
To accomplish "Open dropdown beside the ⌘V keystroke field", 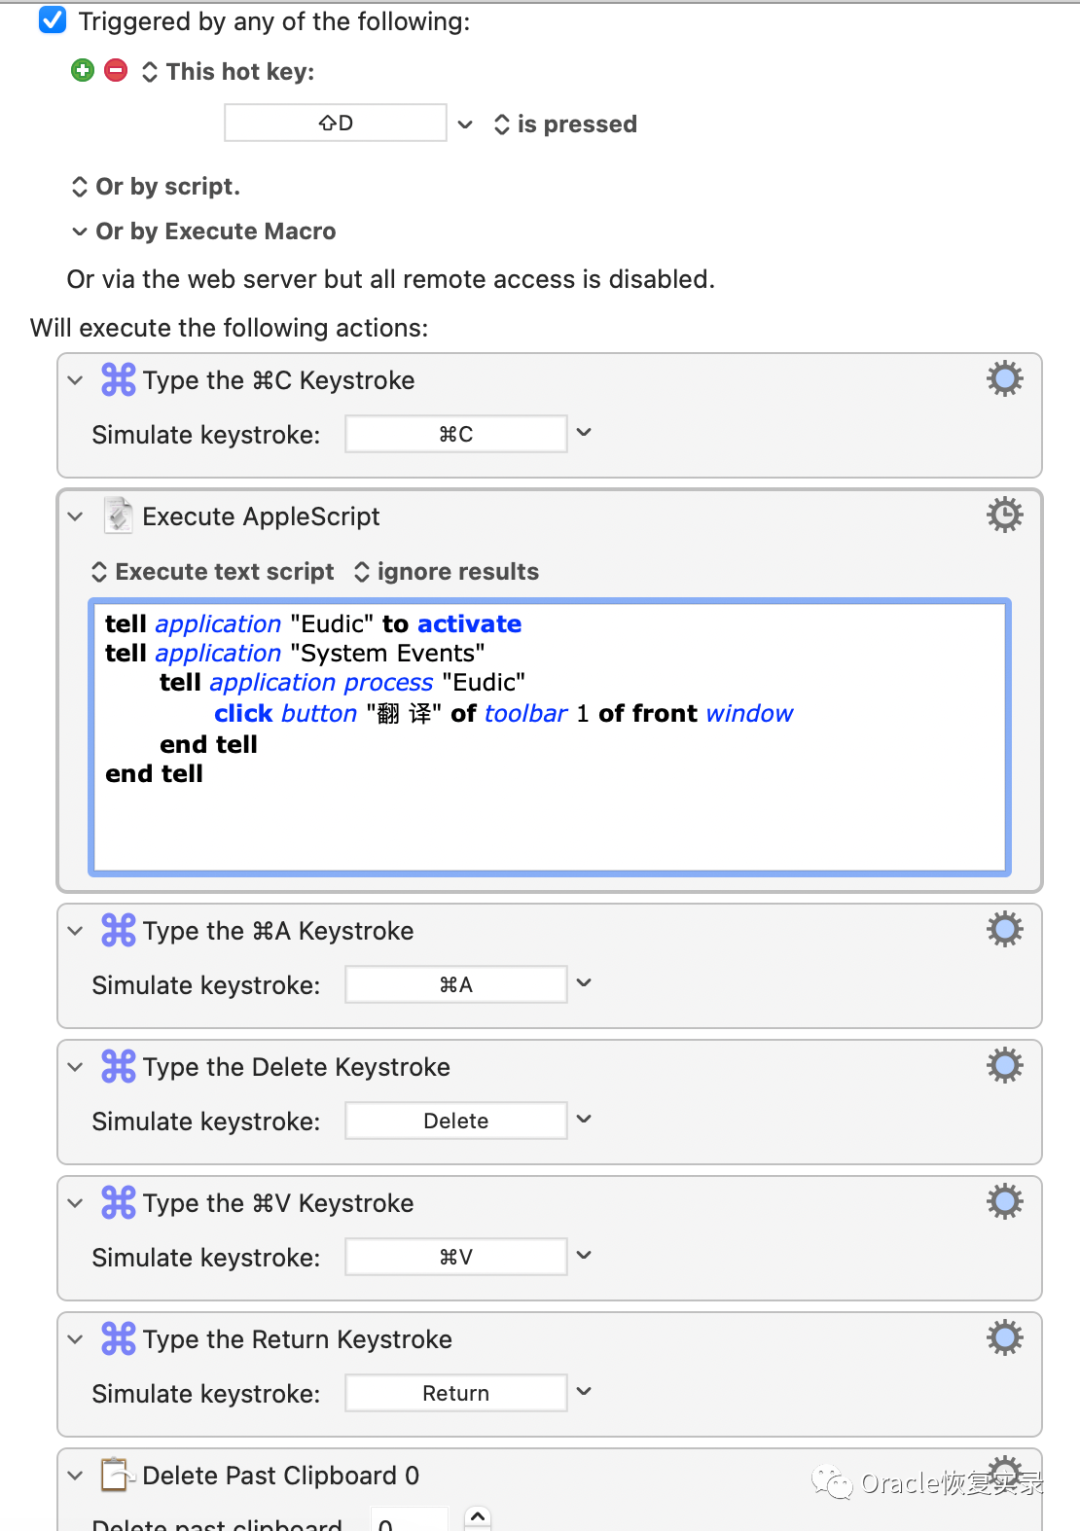I will (x=584, y=1255).
